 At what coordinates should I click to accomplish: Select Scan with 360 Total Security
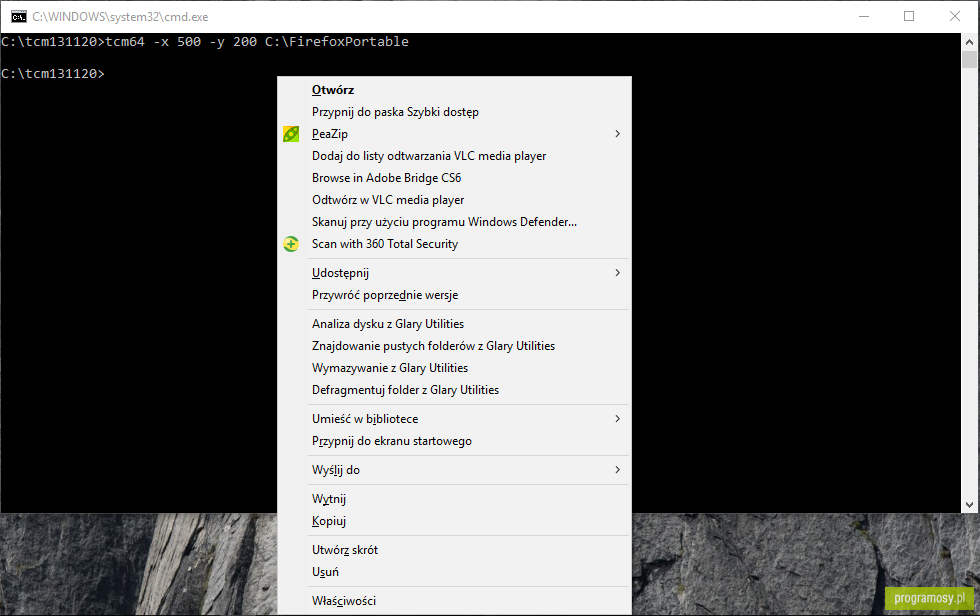click(454, 244)
